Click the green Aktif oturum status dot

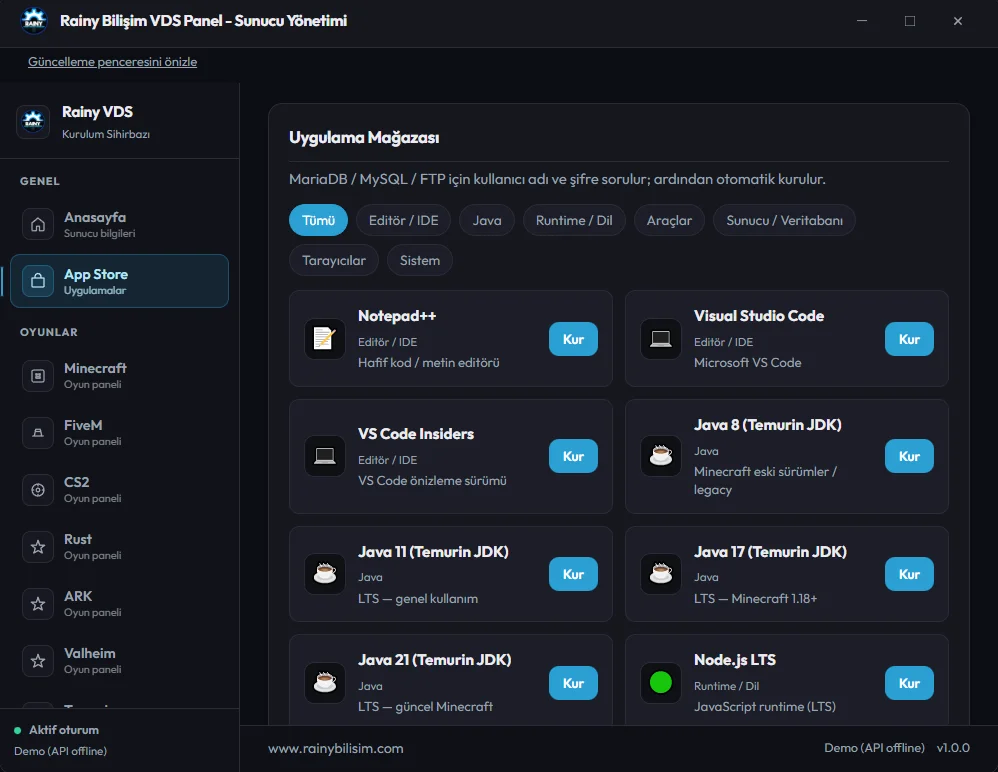click(18, 730)
